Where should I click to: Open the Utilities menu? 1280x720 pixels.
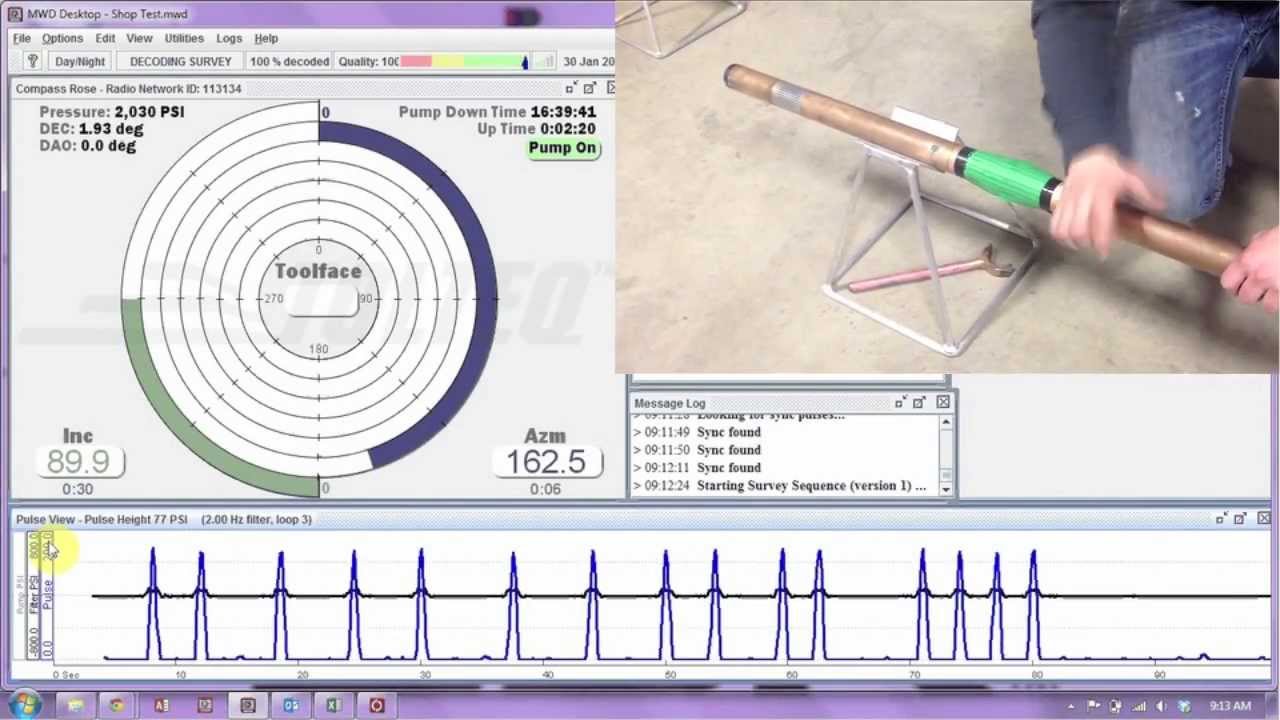pyautogui.click(x=184, y=38)
